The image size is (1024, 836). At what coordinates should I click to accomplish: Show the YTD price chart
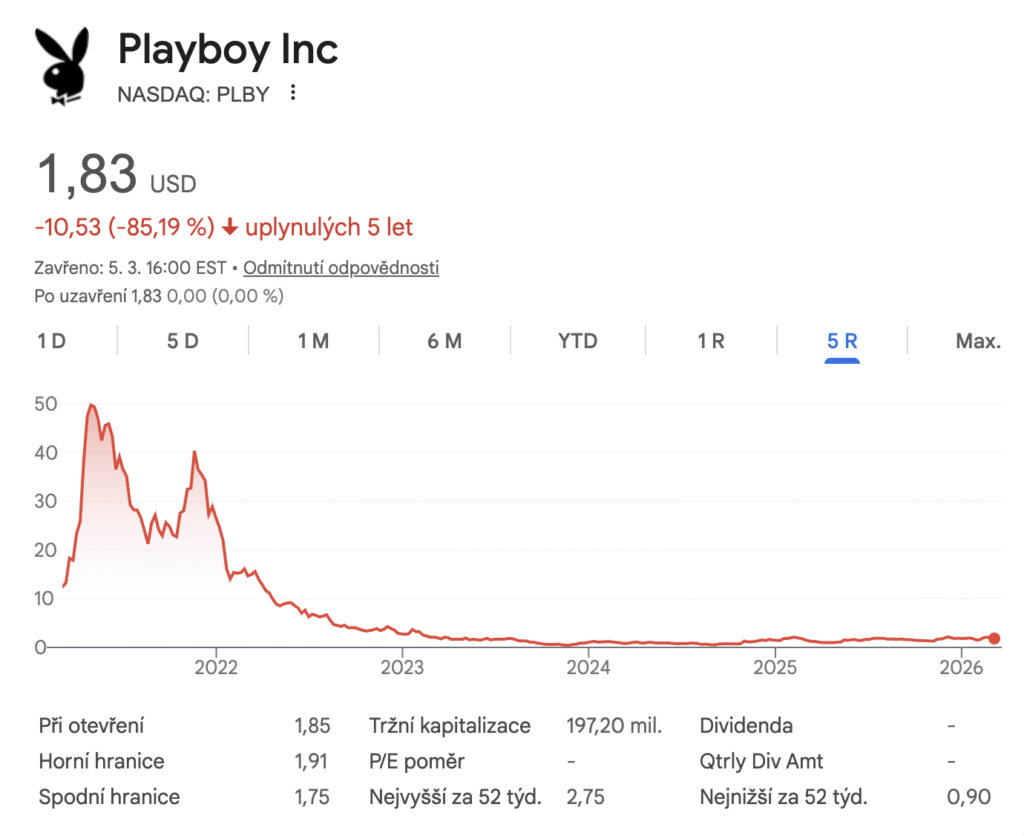(578, 341)
